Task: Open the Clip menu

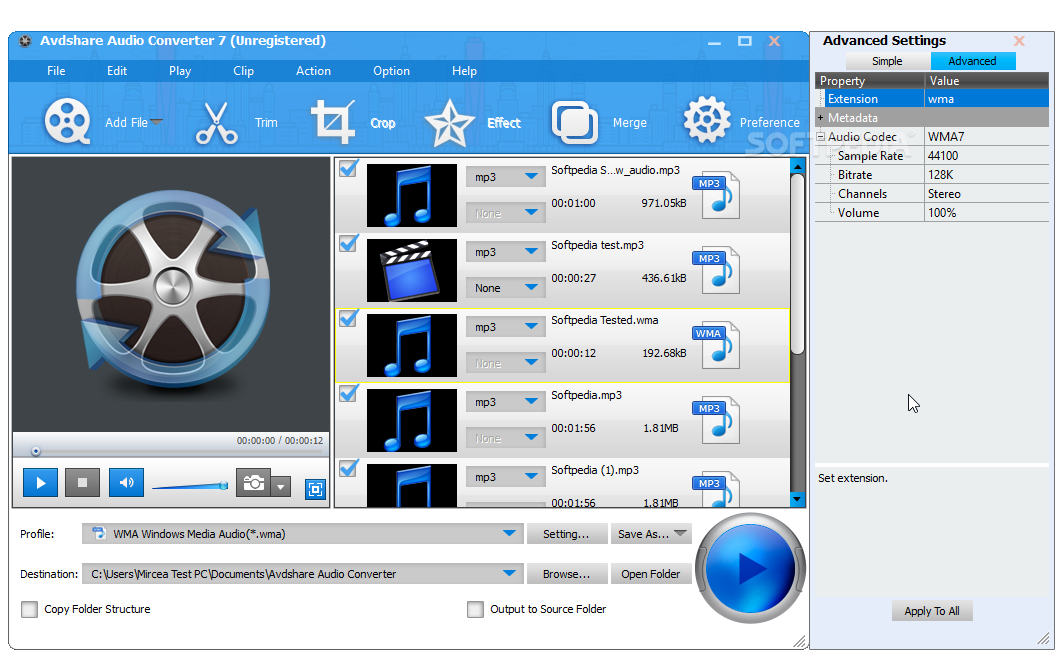Action: coord(243,70)
